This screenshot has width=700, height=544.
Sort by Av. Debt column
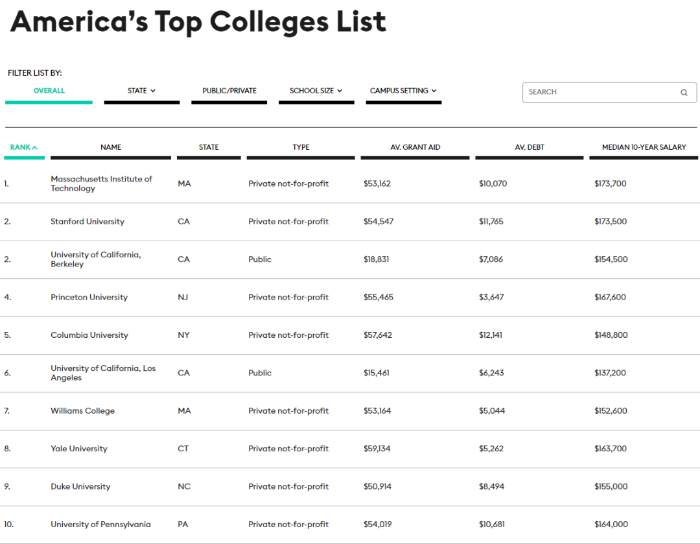pyautogui.click(x=529, y=147)
